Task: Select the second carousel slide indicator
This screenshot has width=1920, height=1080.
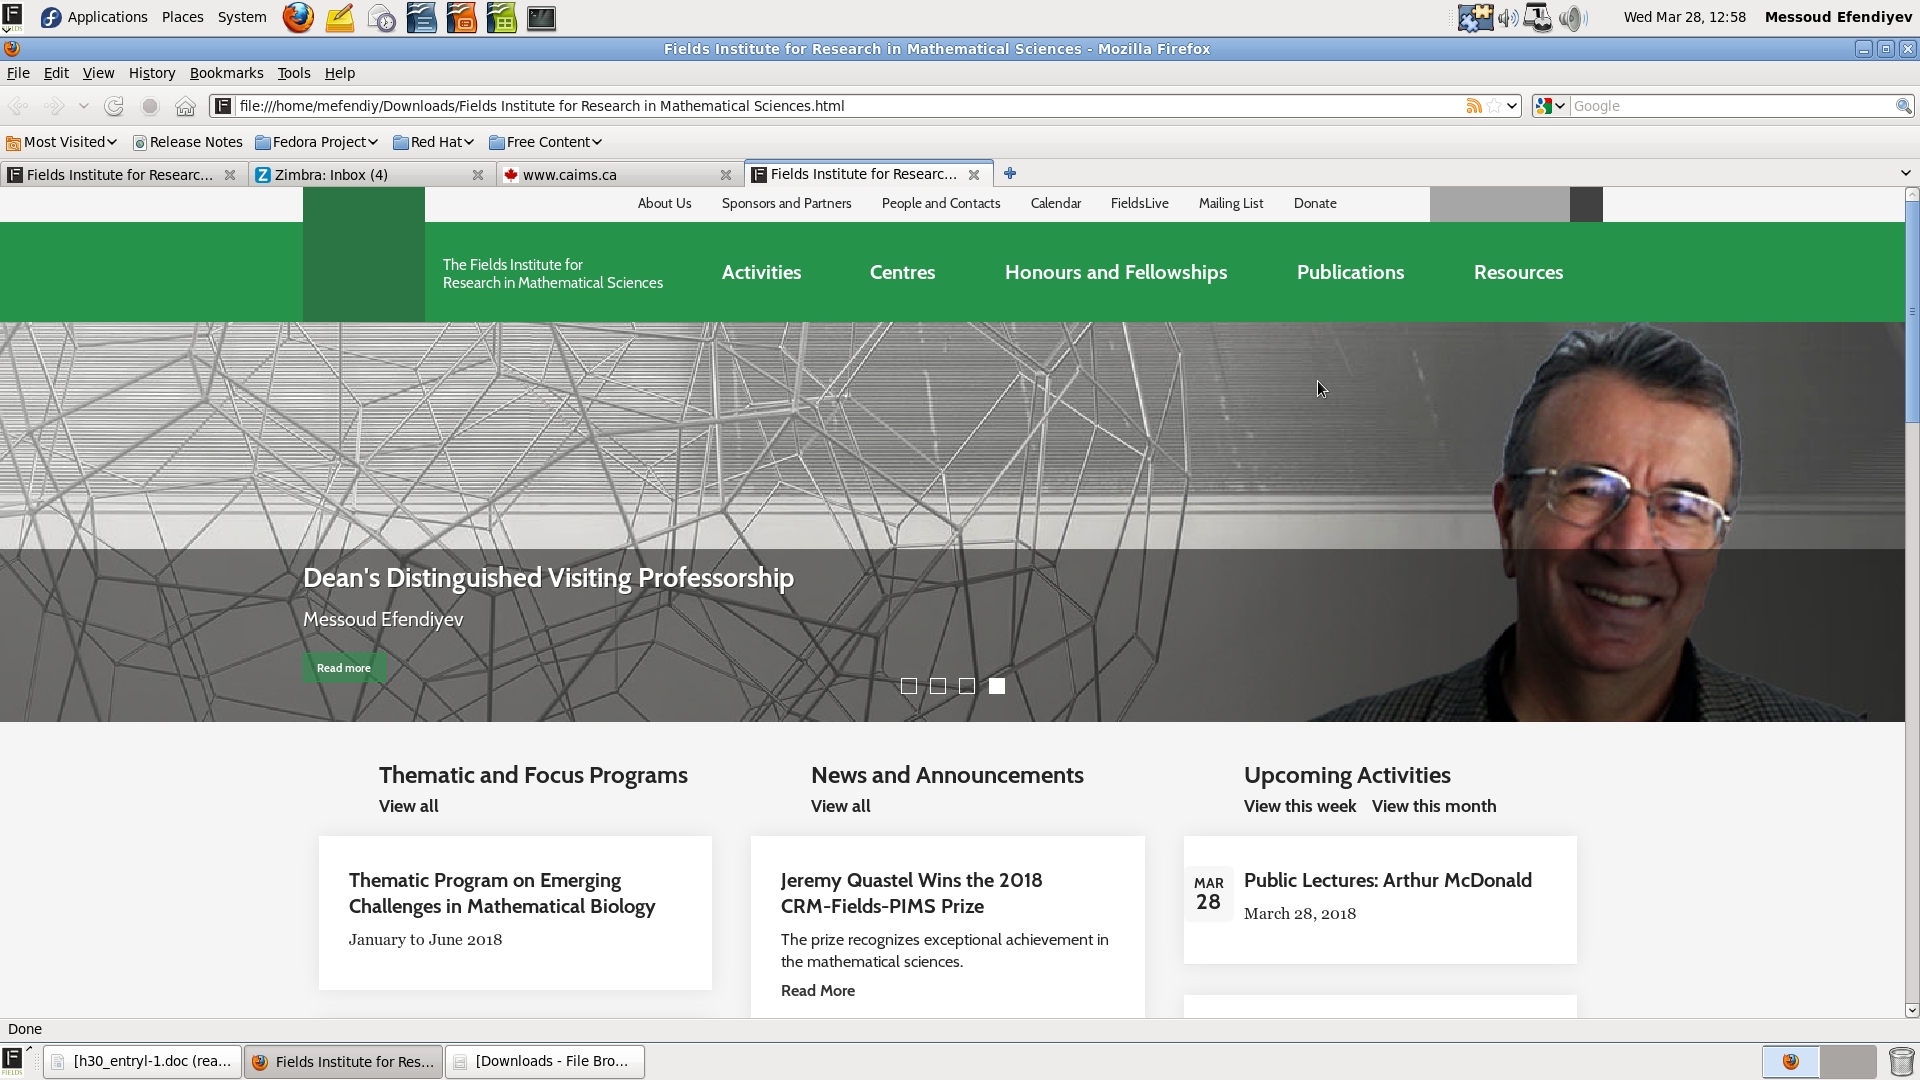Action: point(938,686)
